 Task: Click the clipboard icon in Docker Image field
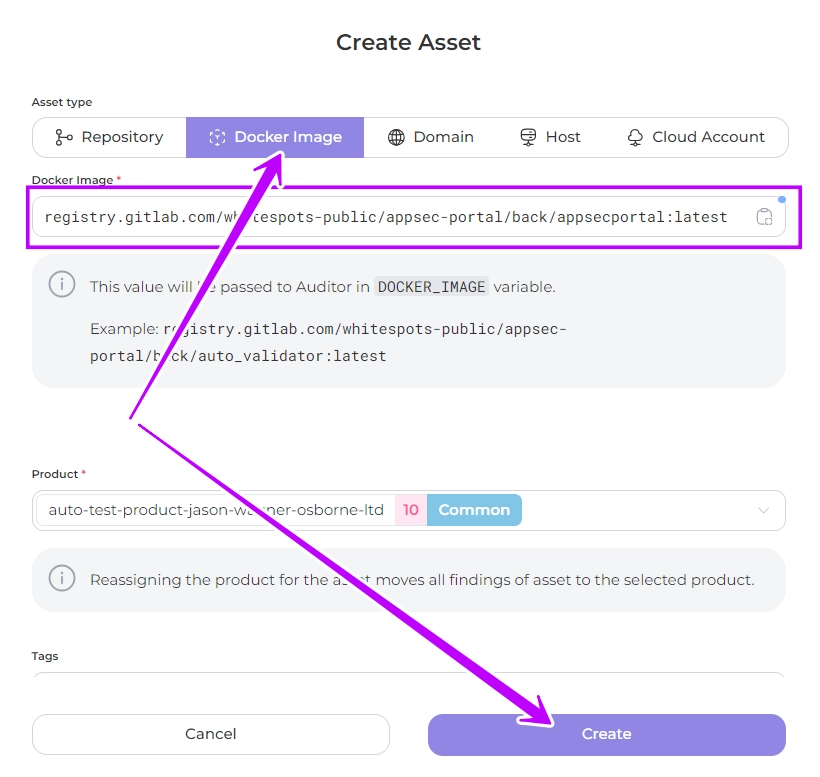pyautogui.click(x=764, y=217)
